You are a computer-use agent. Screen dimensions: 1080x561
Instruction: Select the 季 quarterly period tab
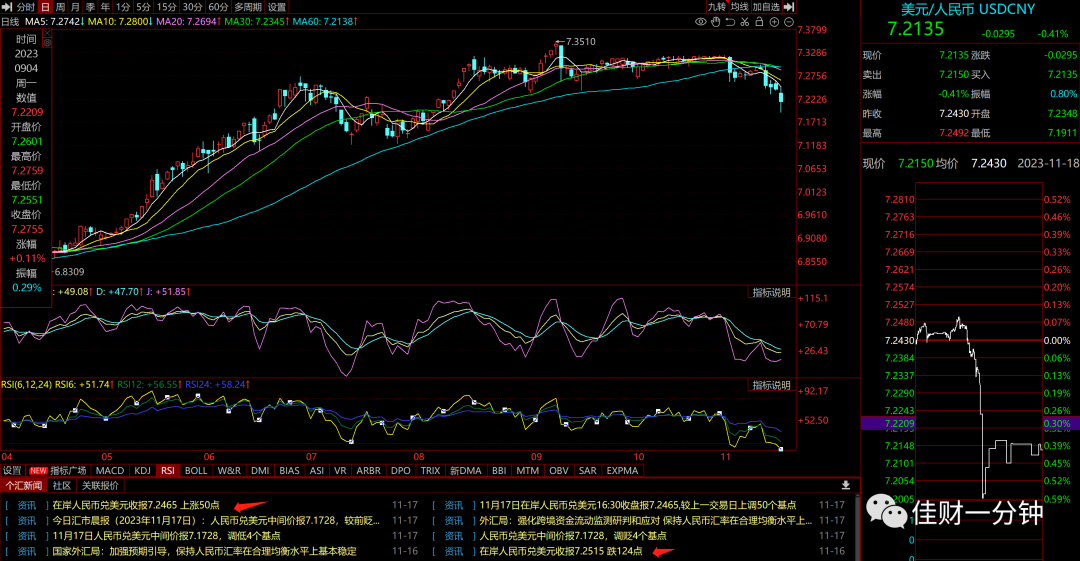[x=90, y=7]
